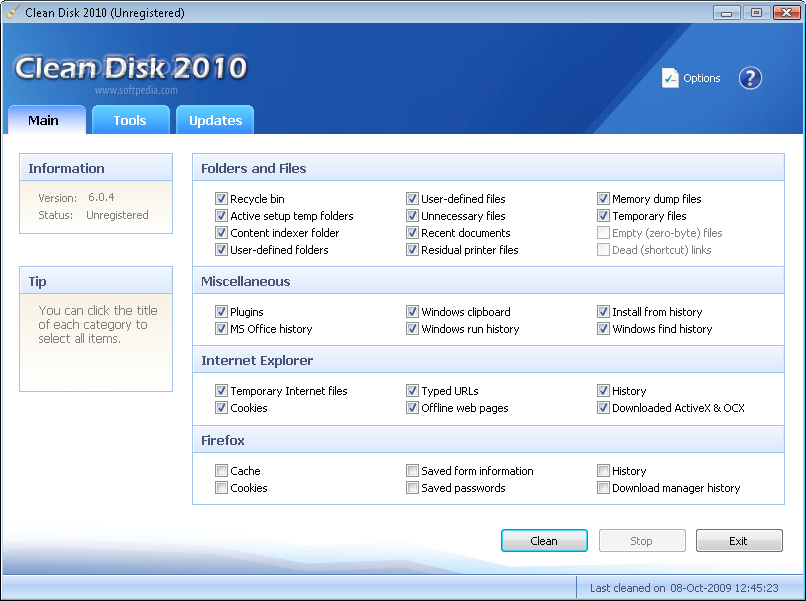The height and width of the screenshot is (601, 806).
Task: Close the Clean Disk 2010 window
Action: click(x=786, y=12)
